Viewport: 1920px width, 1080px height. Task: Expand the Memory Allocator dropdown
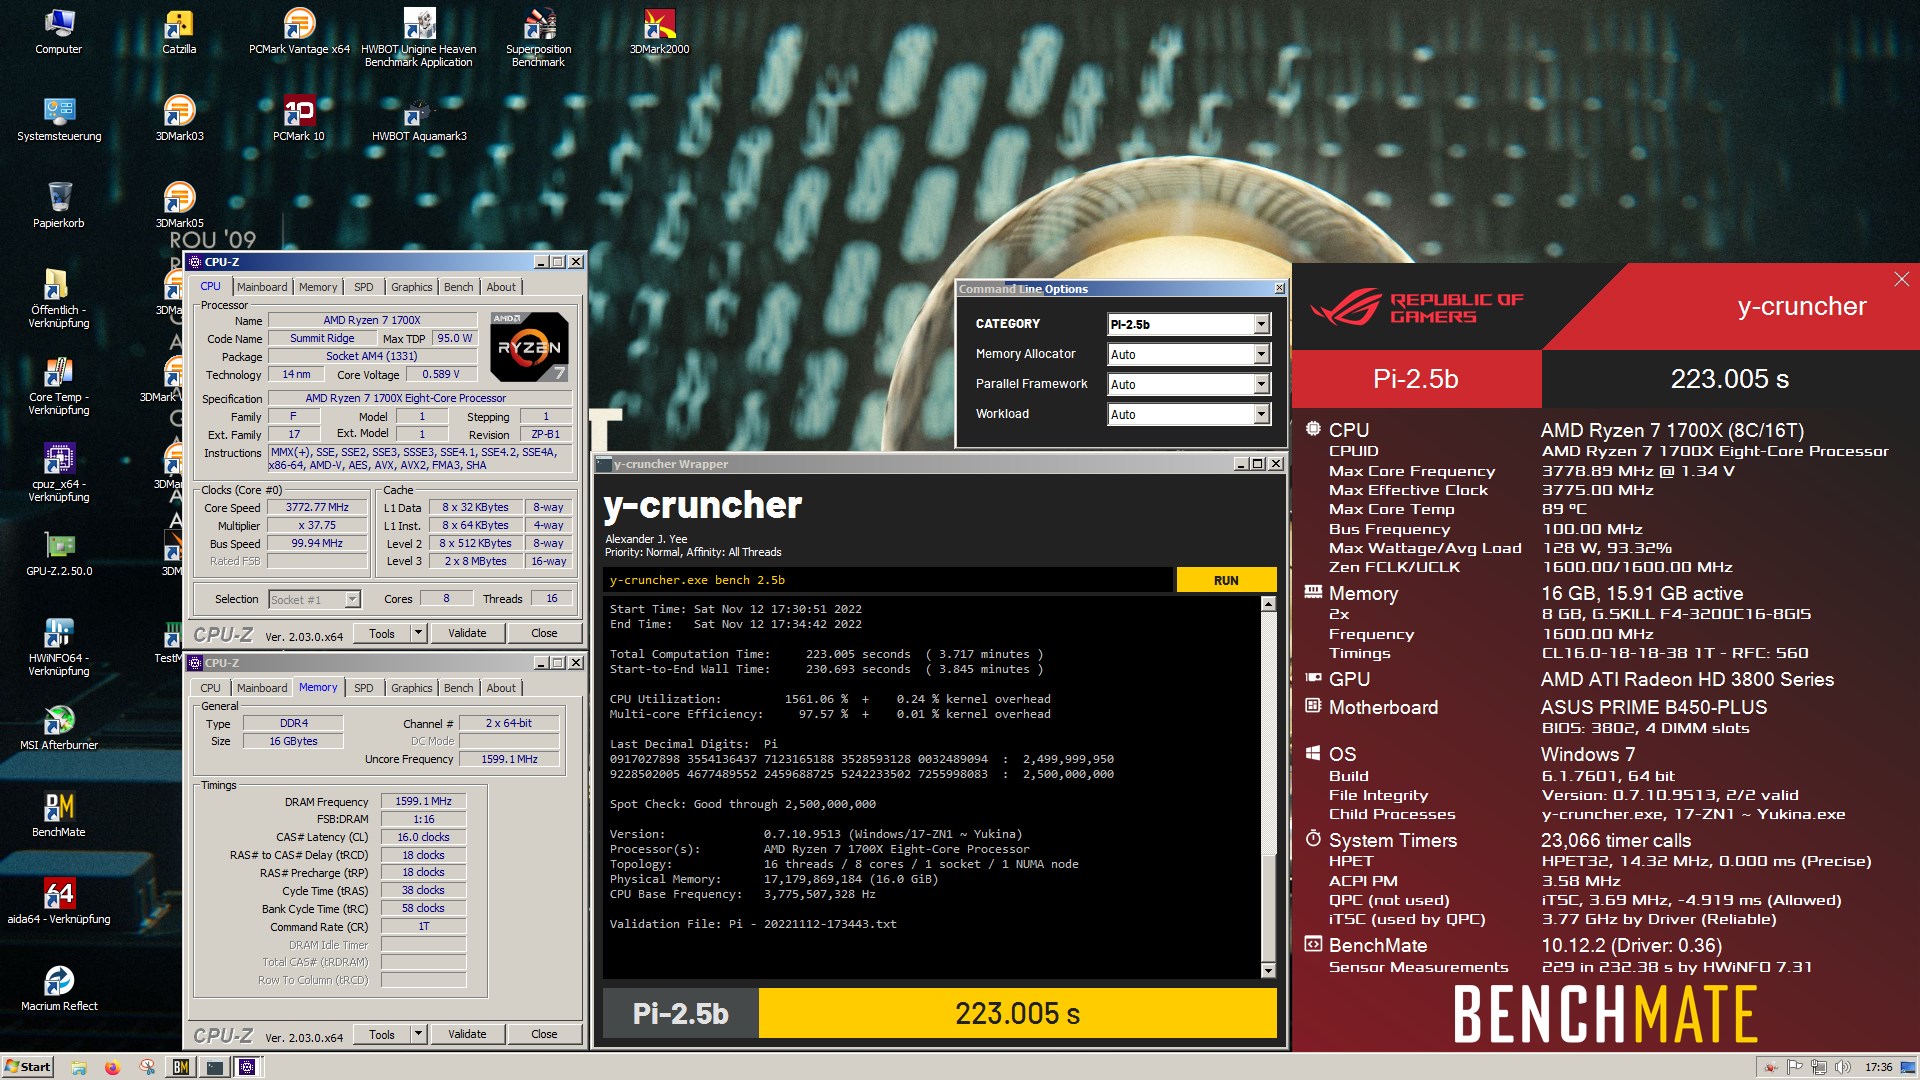[1188, 354]
